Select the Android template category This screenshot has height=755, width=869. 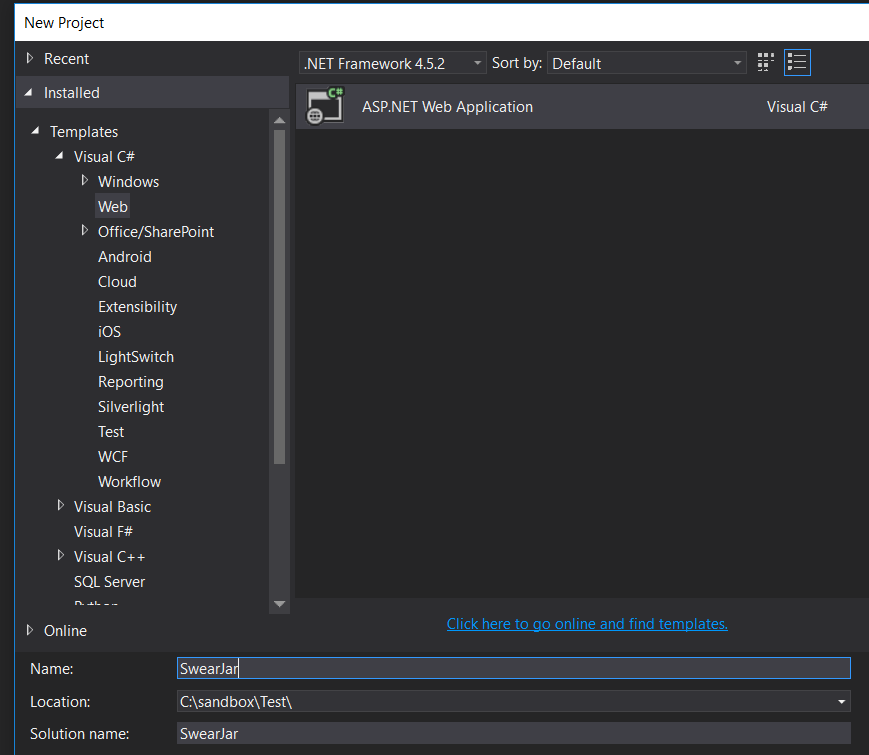(124, 256)
